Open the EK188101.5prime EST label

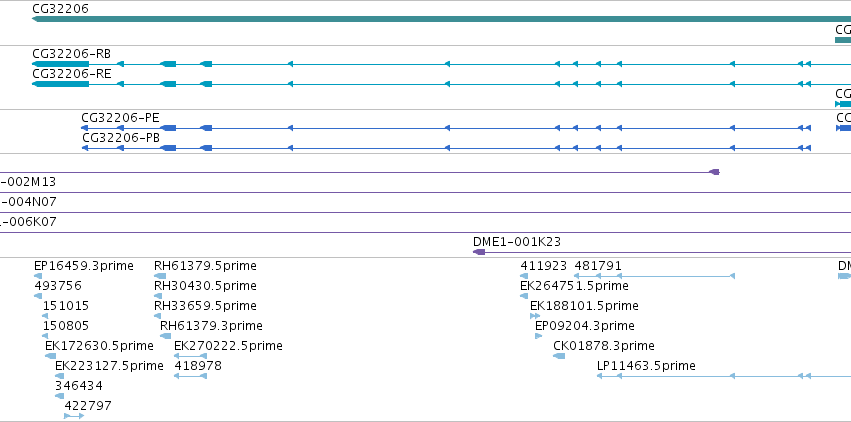pyautogui.click(x=584, y=306)
